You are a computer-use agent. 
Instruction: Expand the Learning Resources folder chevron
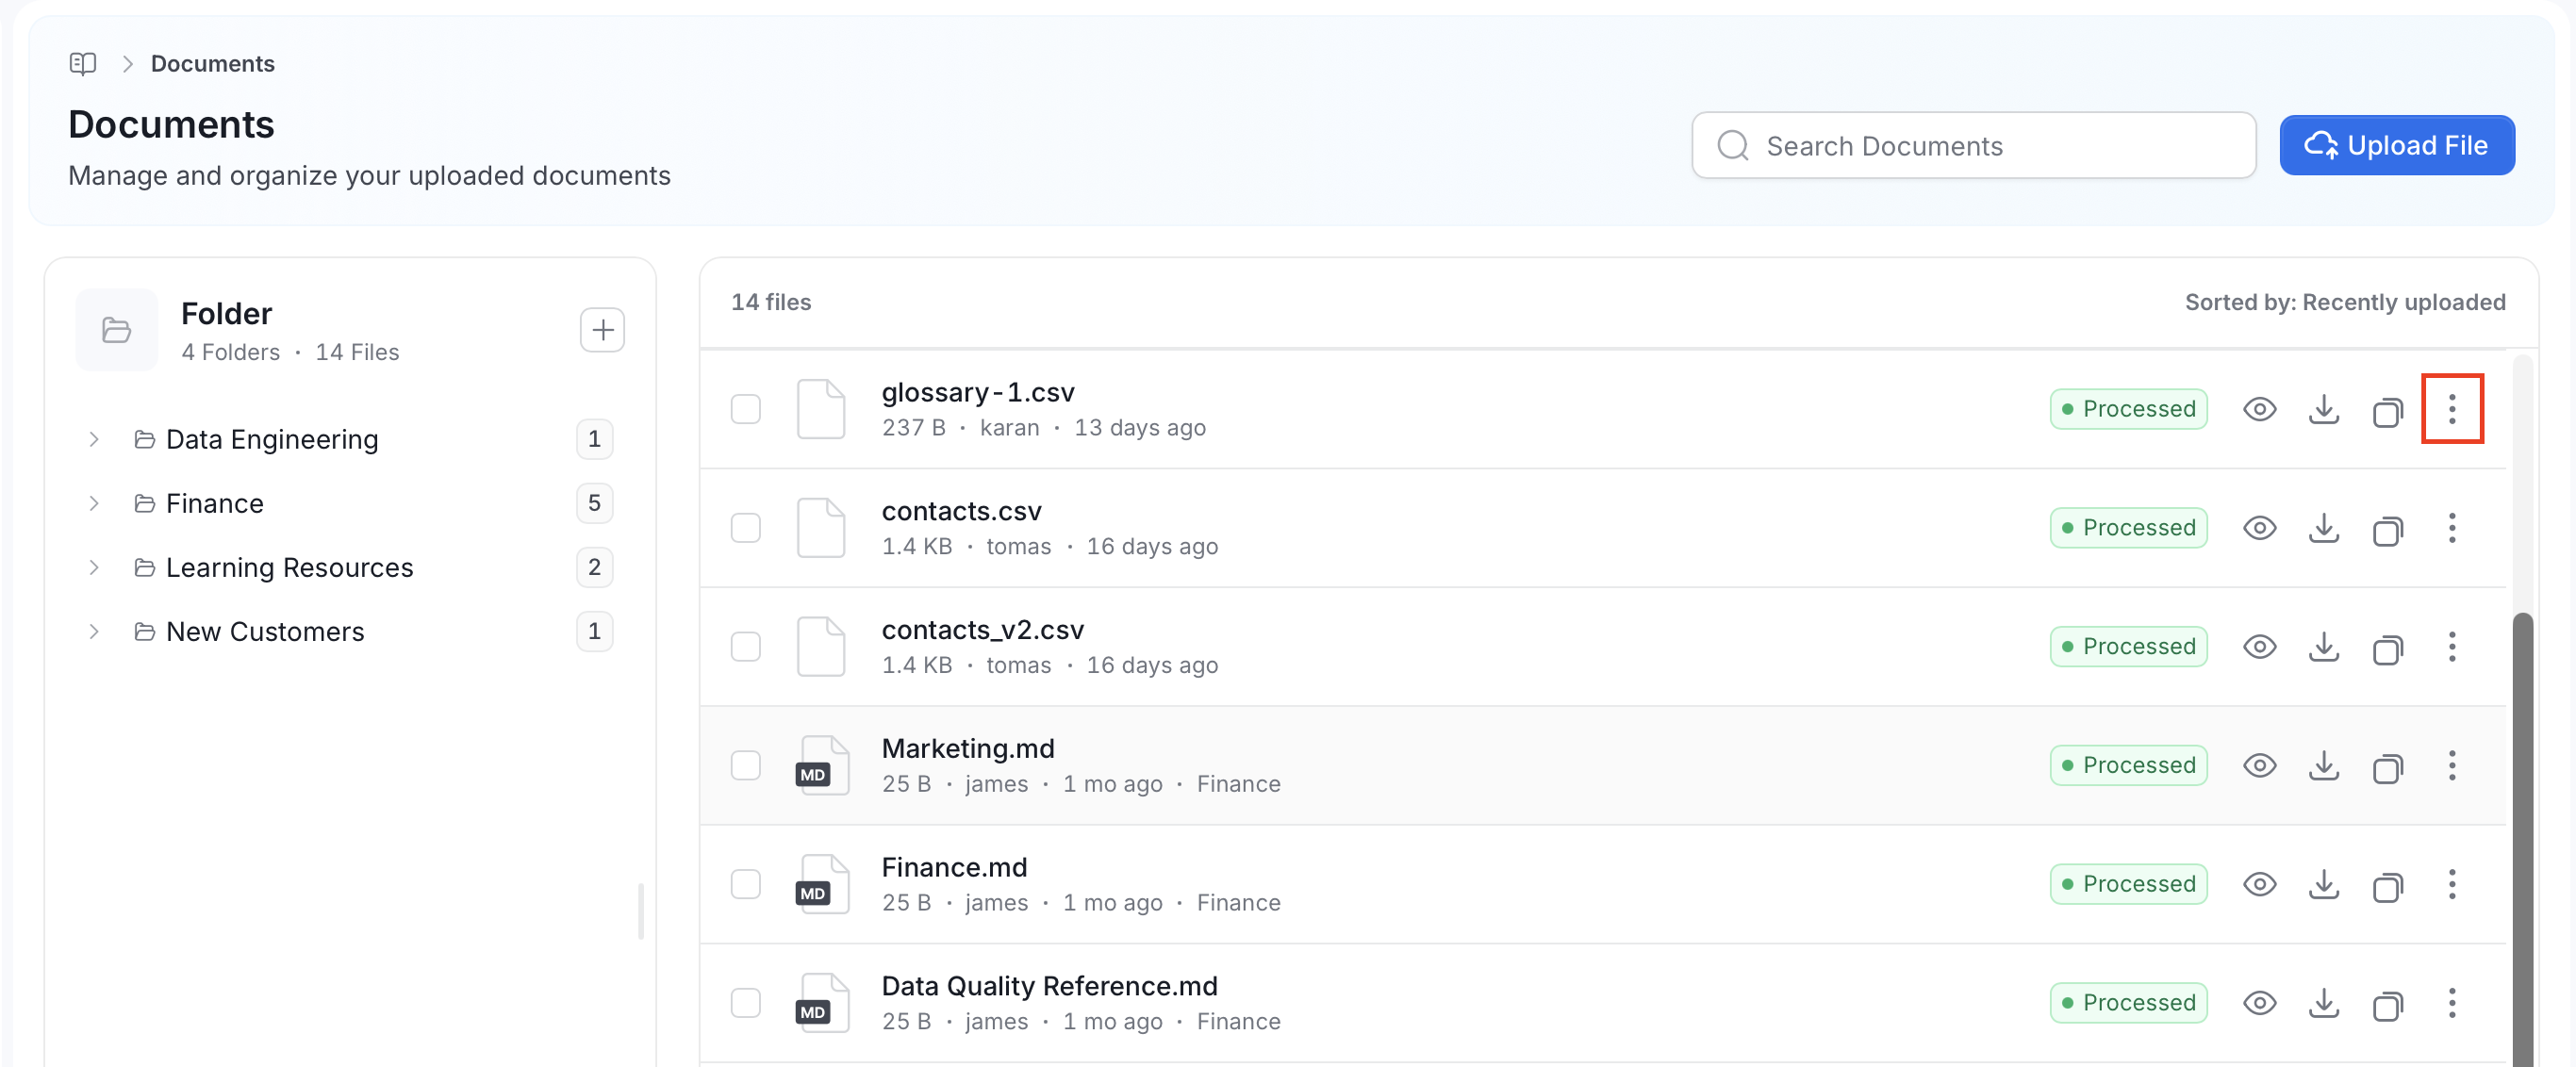pos(94,567)
